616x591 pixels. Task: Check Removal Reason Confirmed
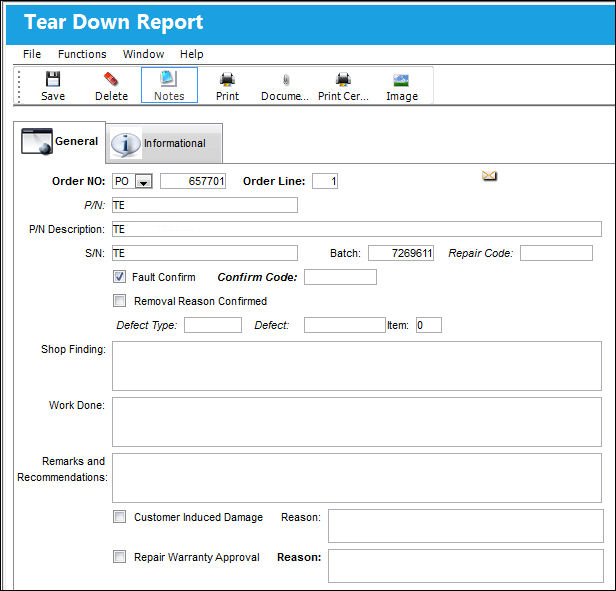(x=119, y=301)
